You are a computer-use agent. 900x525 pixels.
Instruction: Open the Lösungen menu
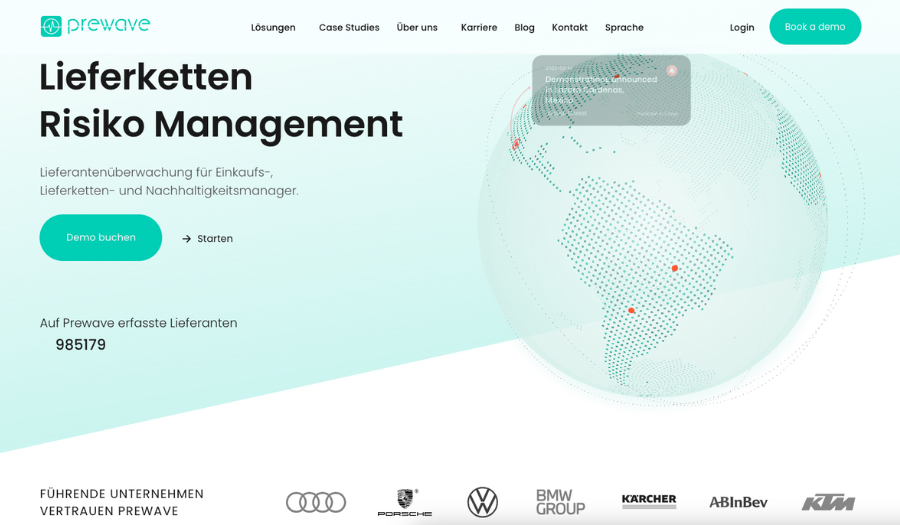coord(273,28)
